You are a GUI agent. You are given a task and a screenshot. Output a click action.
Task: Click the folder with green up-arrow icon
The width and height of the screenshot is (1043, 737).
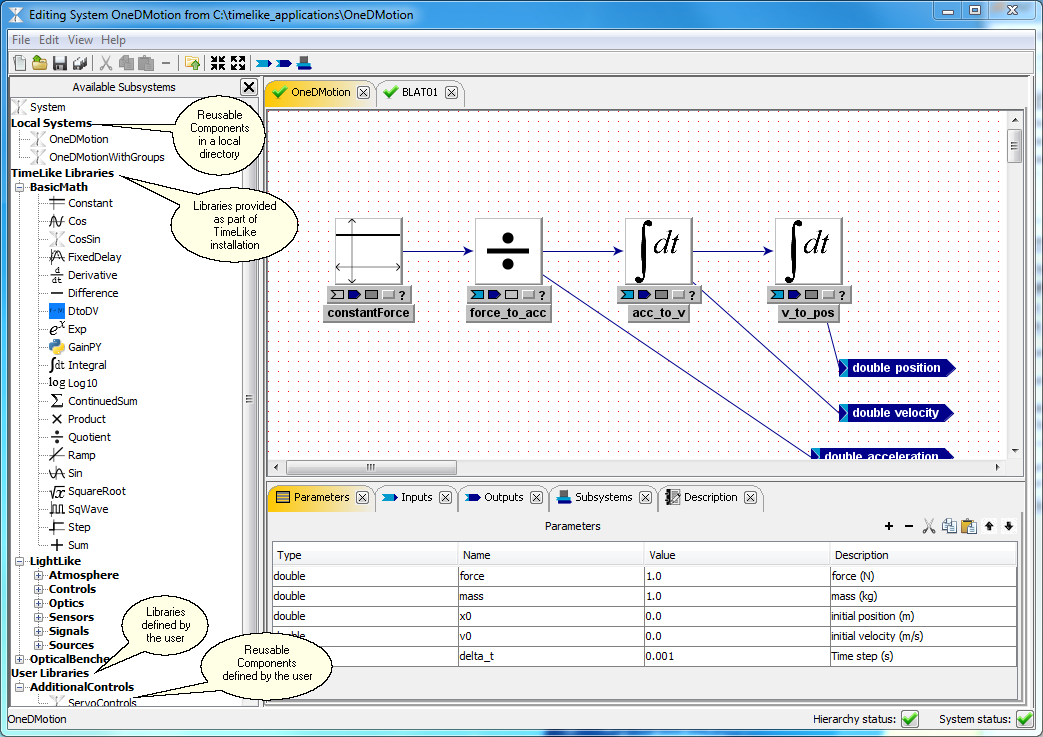[x=192, y=63]
